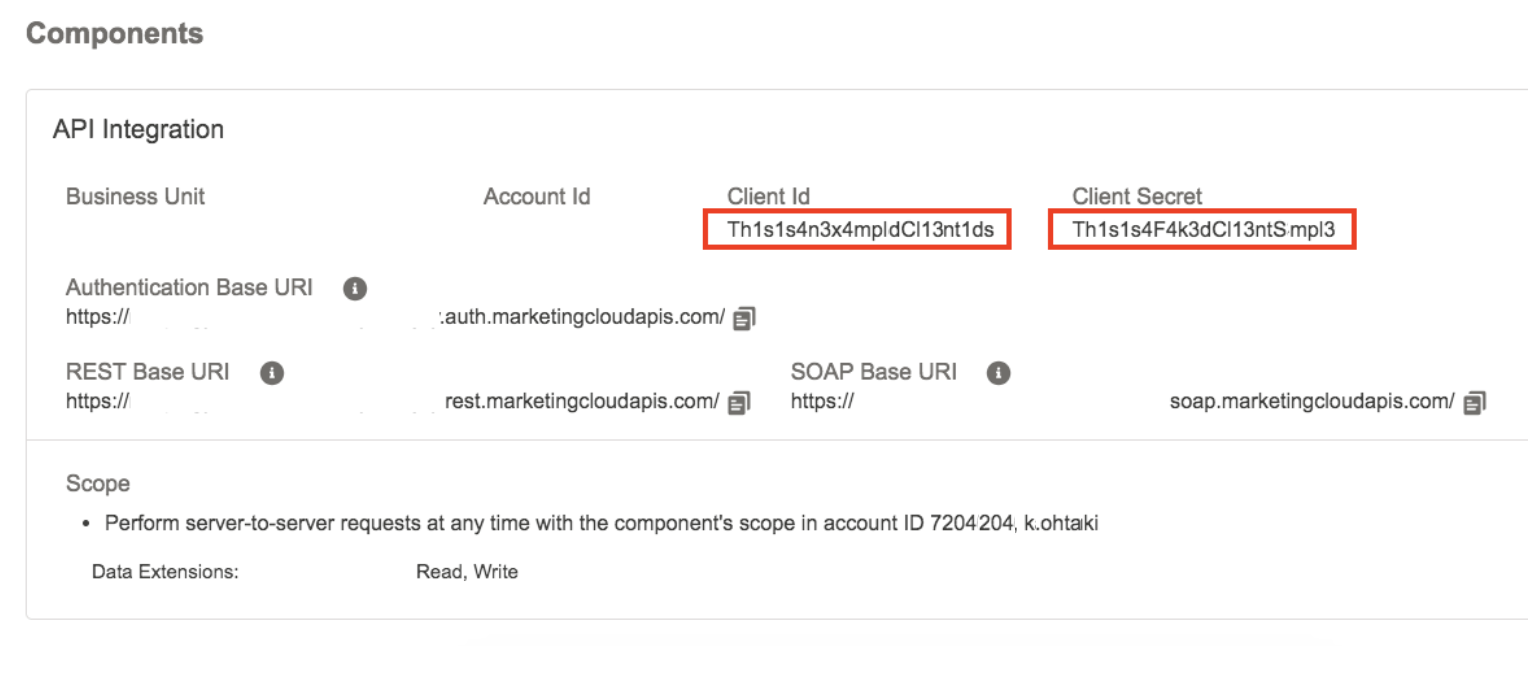Screen dimensions: 1538x676
Task: Click the Client Id label
Action: point(768,197)
